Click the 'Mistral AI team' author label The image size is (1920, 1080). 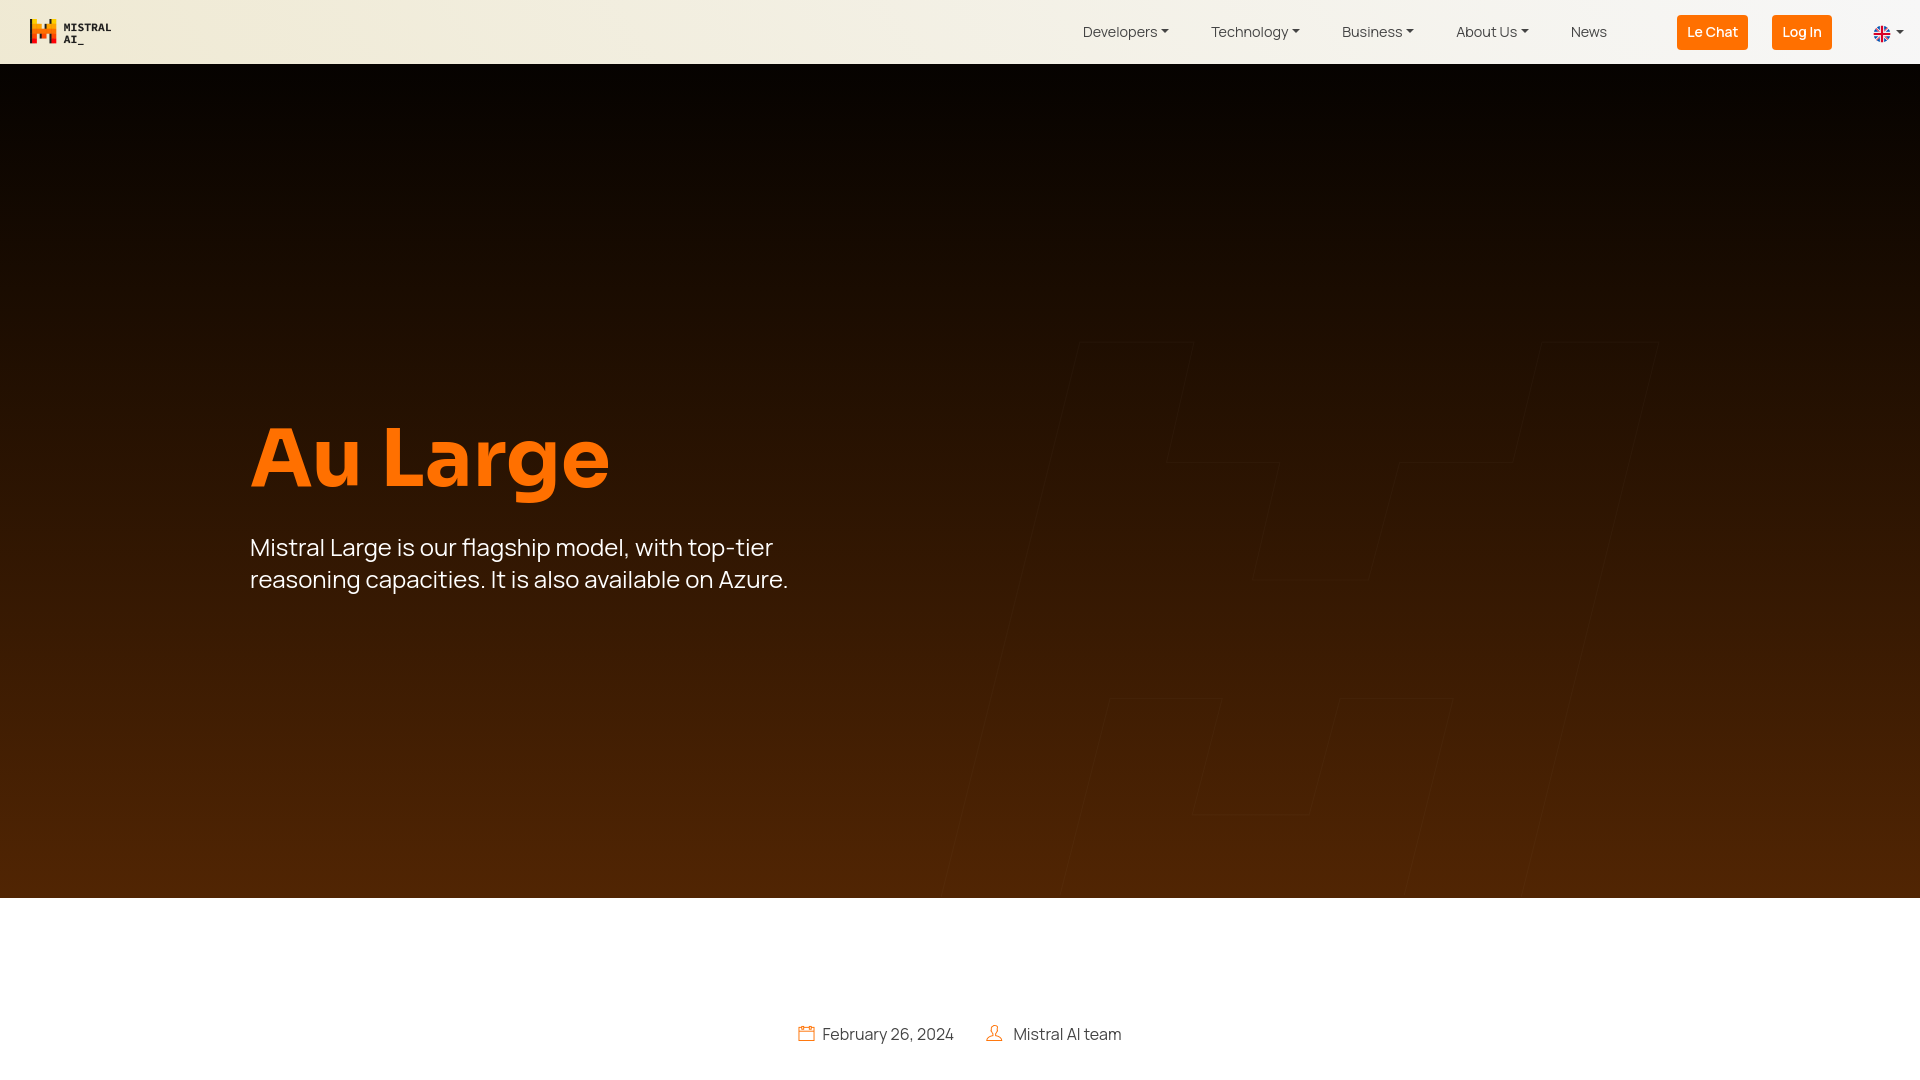[1066, 1034]
